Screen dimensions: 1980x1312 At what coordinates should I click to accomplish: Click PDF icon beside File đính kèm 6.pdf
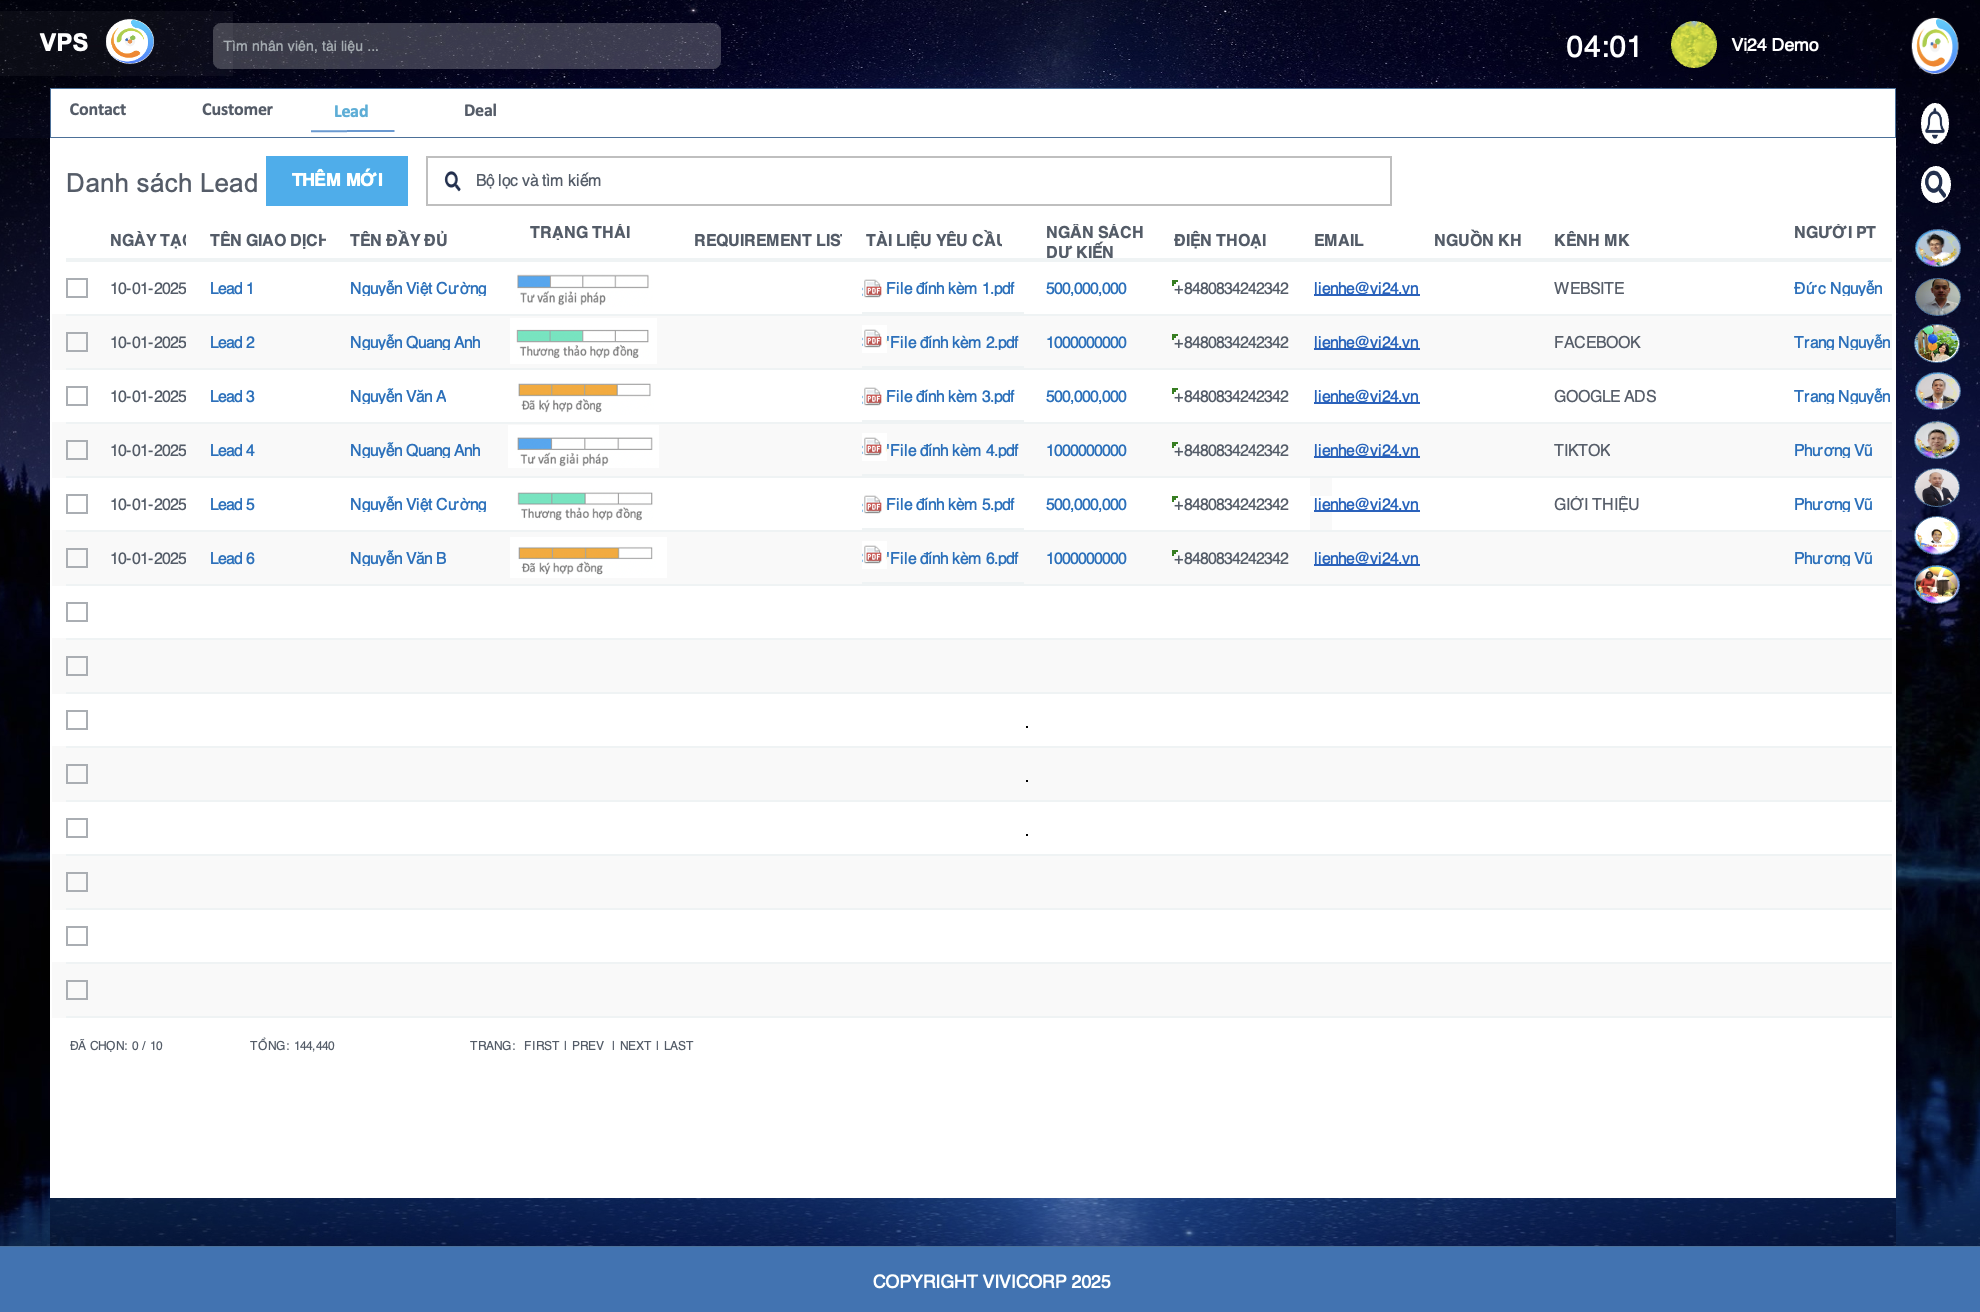click(873, 556)
